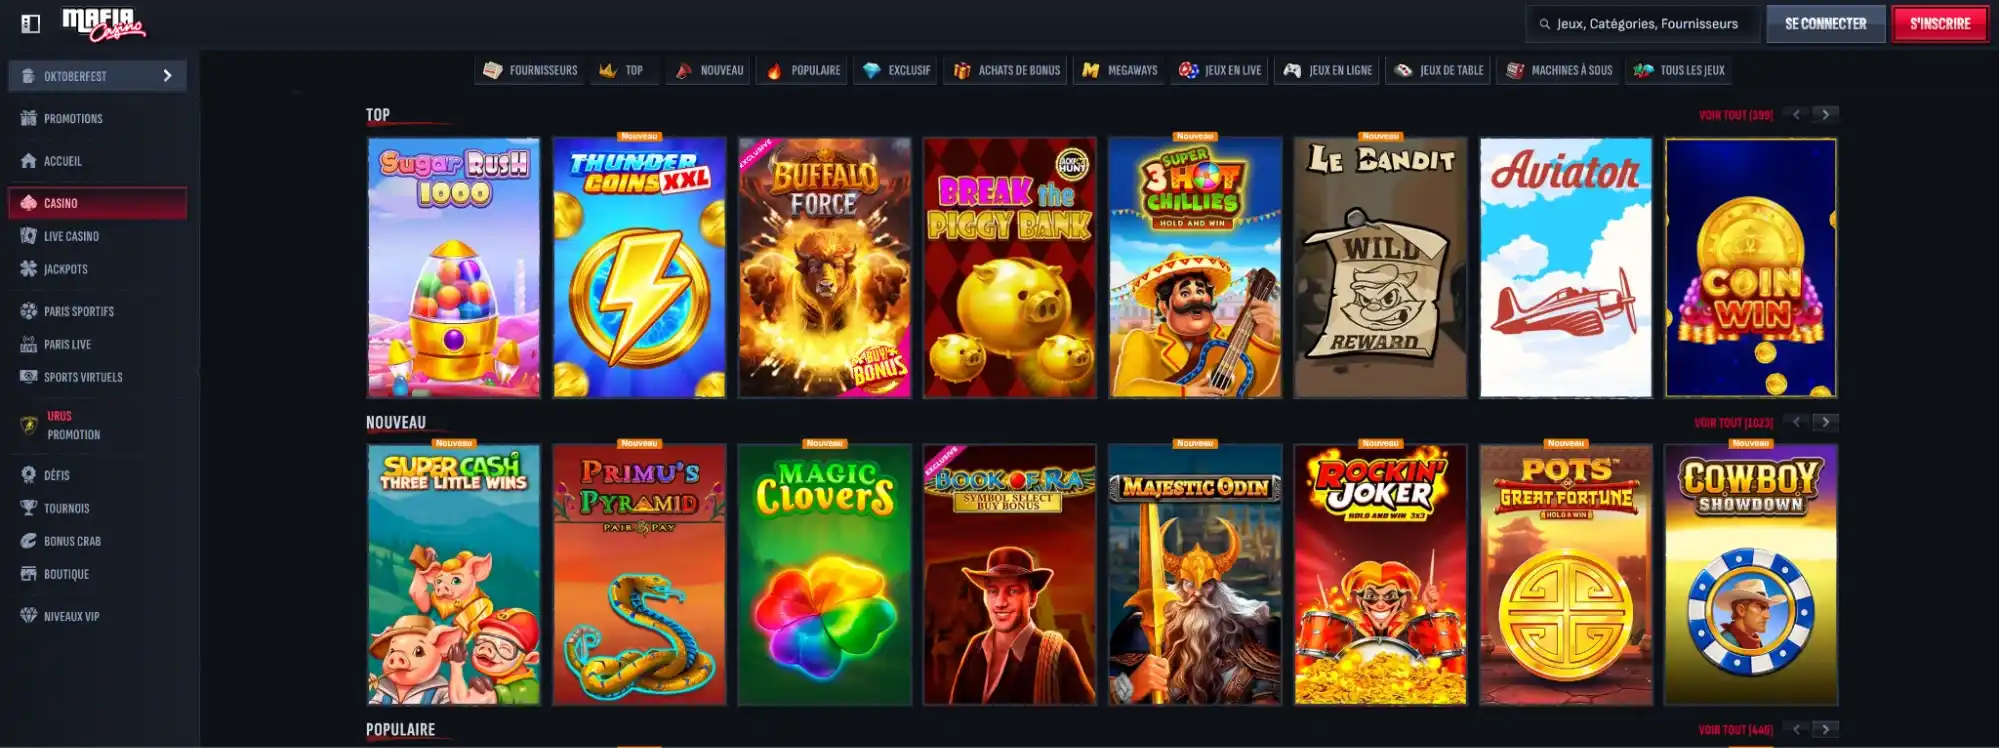Show next games in NOUVEAU row

[x=1826, y=422]
